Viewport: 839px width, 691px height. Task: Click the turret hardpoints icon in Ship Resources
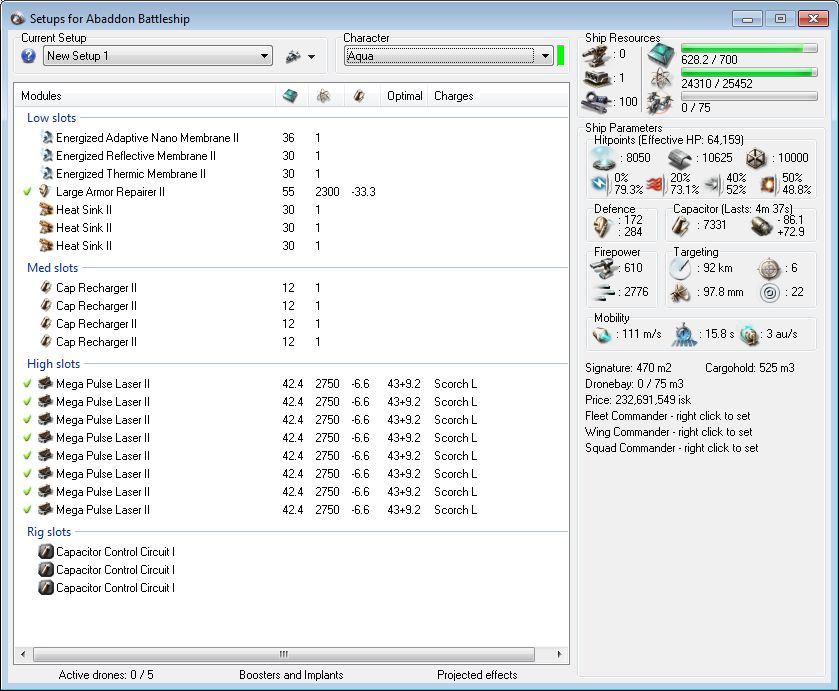click(597, 56)
